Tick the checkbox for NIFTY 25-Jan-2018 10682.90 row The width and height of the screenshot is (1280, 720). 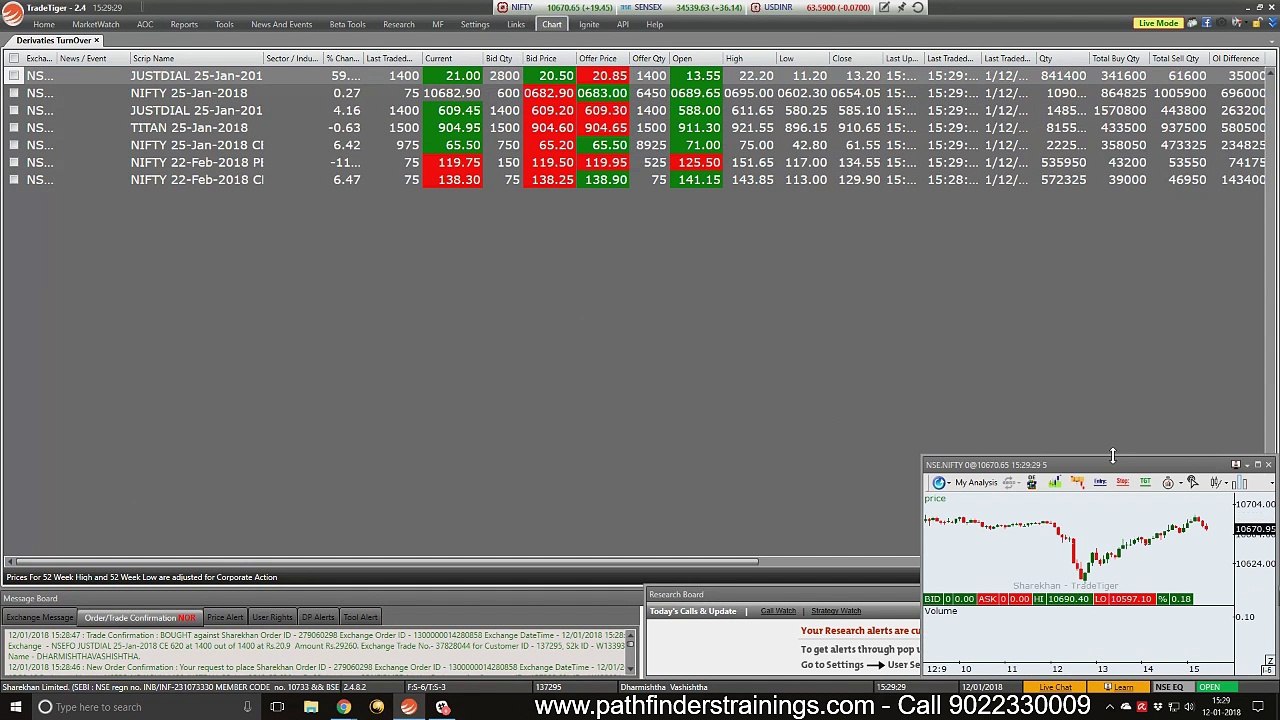[x=14, y=93]
